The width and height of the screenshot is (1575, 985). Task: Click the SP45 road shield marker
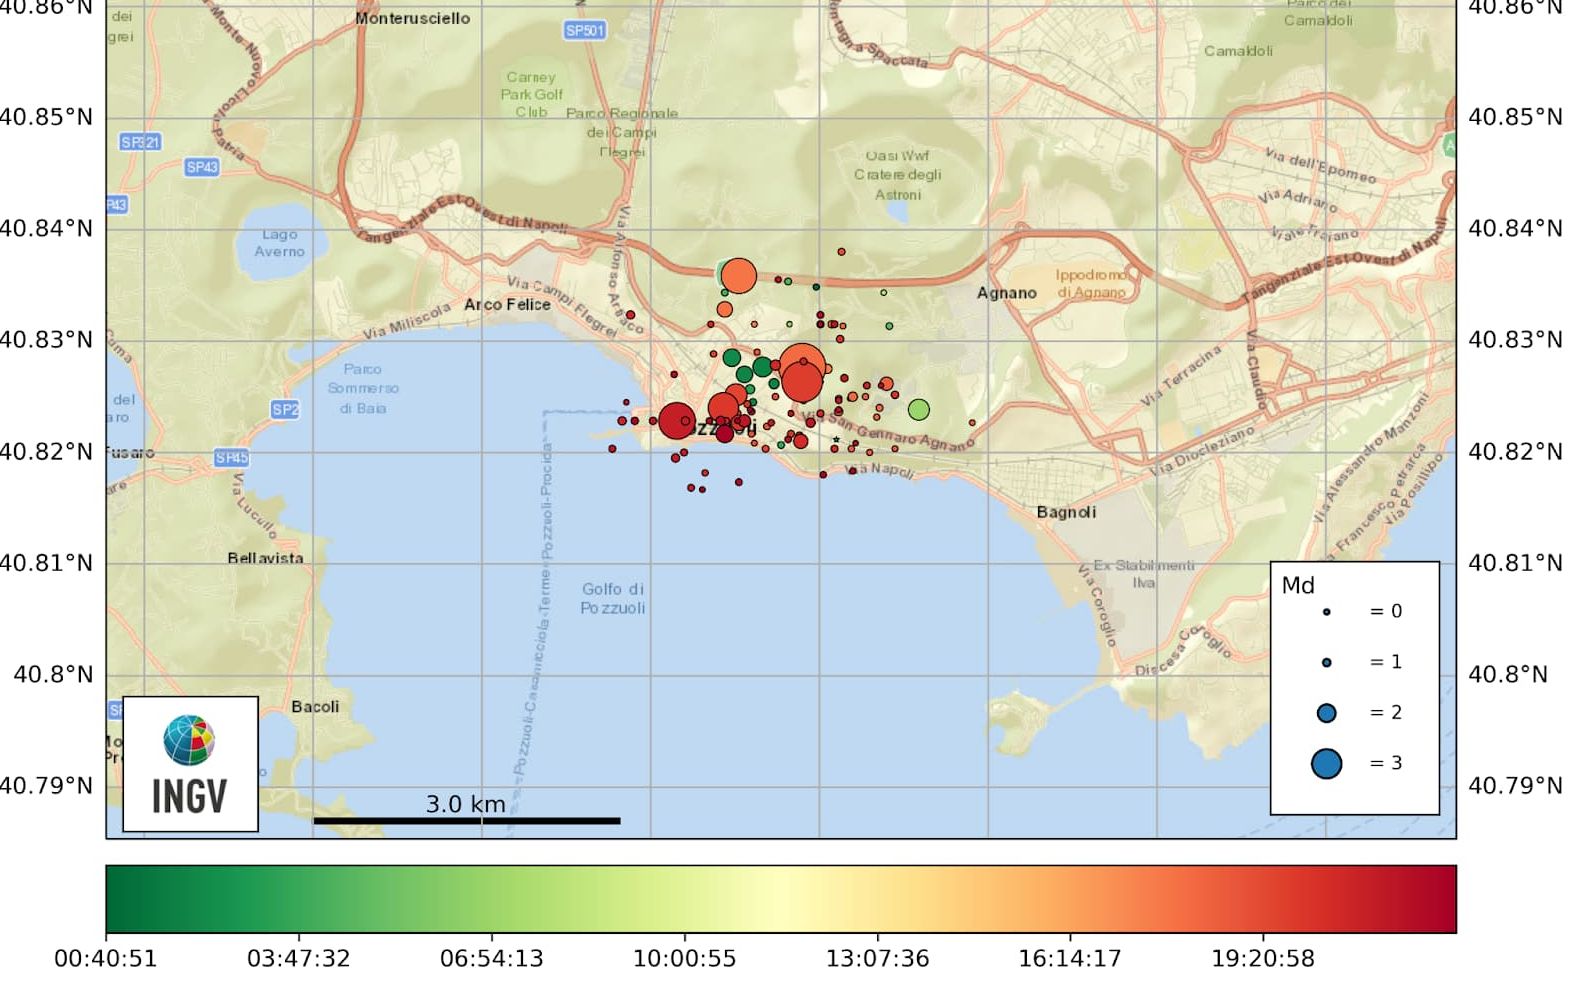click(x=232, y=458)
